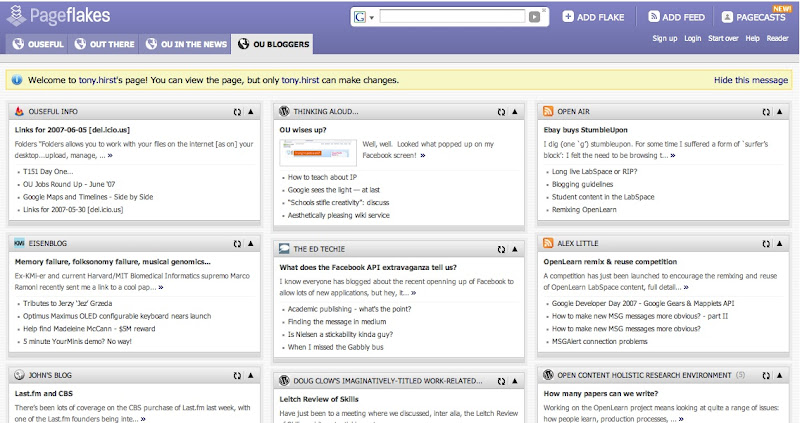Click refresh icon on OUseful Info widget
This screenshot has width=800, height=423.
pos(238,111)
